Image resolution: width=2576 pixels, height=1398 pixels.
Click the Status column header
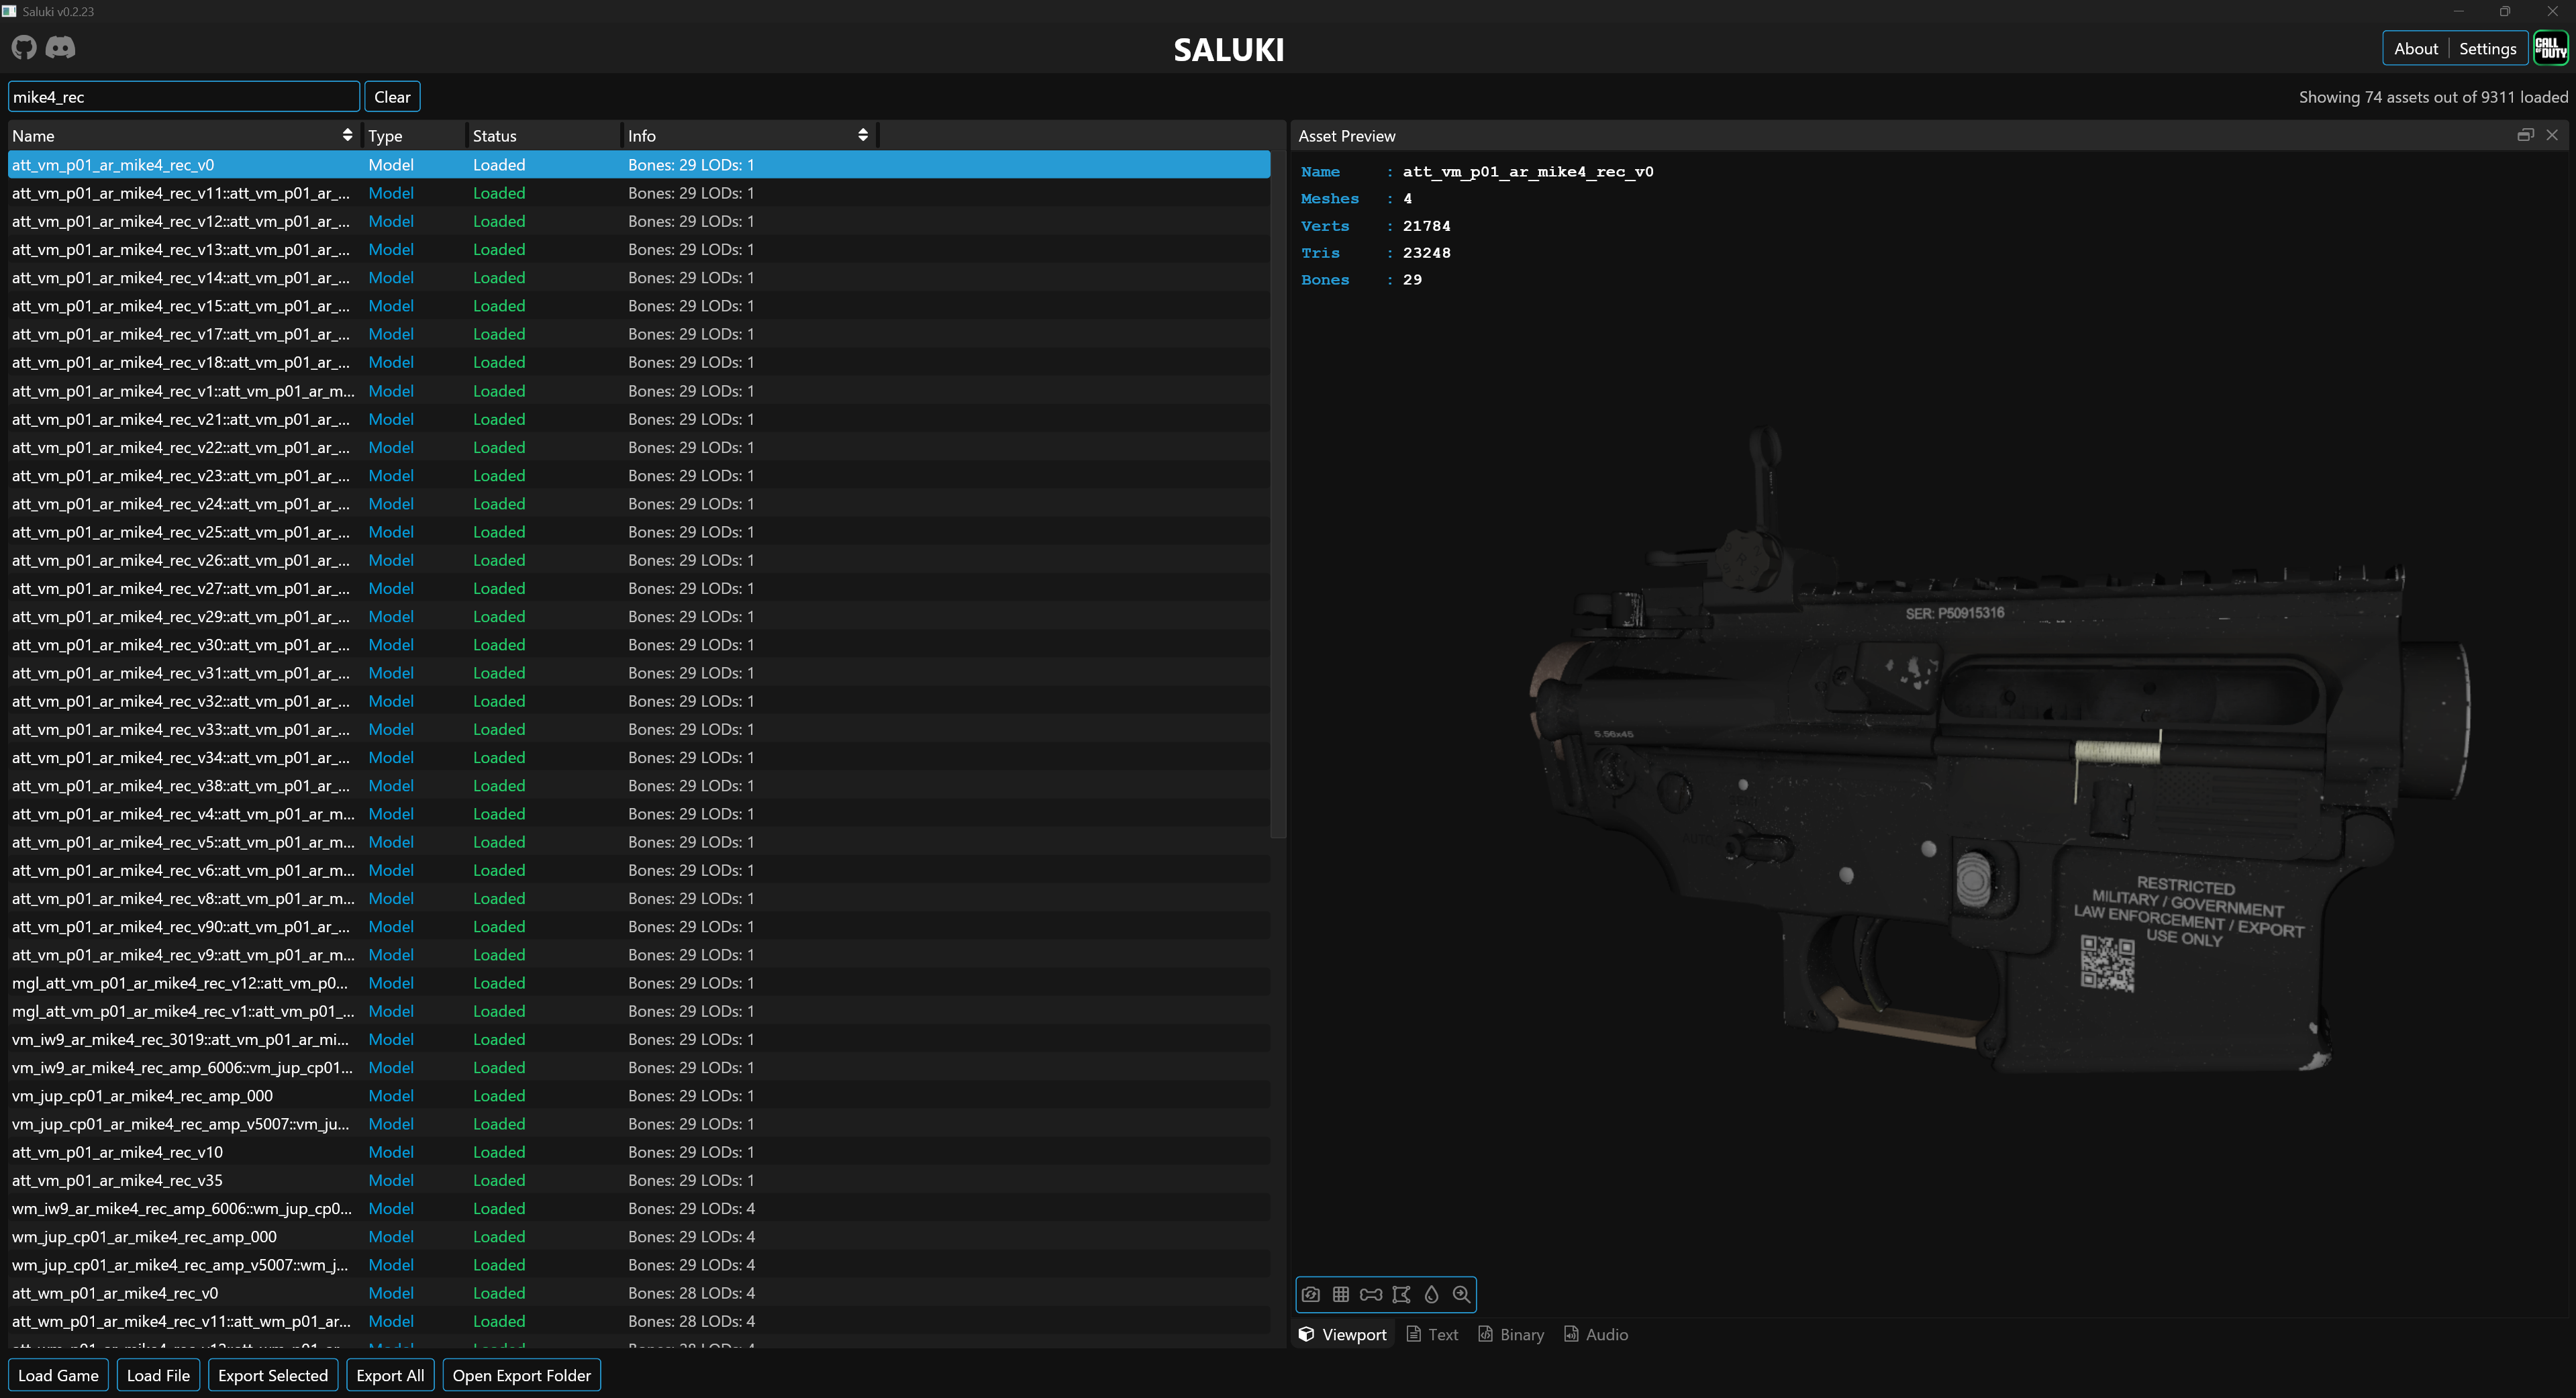click(543, 136)
